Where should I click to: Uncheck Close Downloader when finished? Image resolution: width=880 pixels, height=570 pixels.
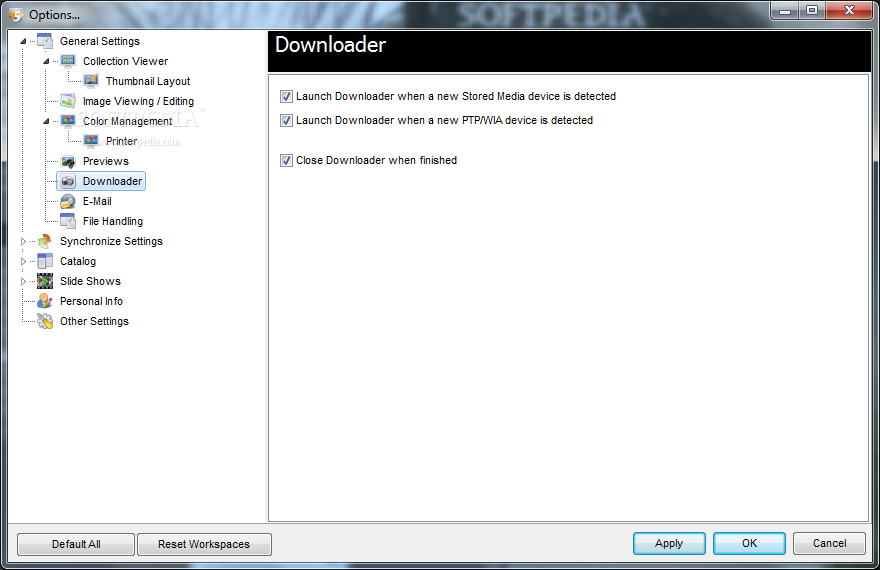286,160
